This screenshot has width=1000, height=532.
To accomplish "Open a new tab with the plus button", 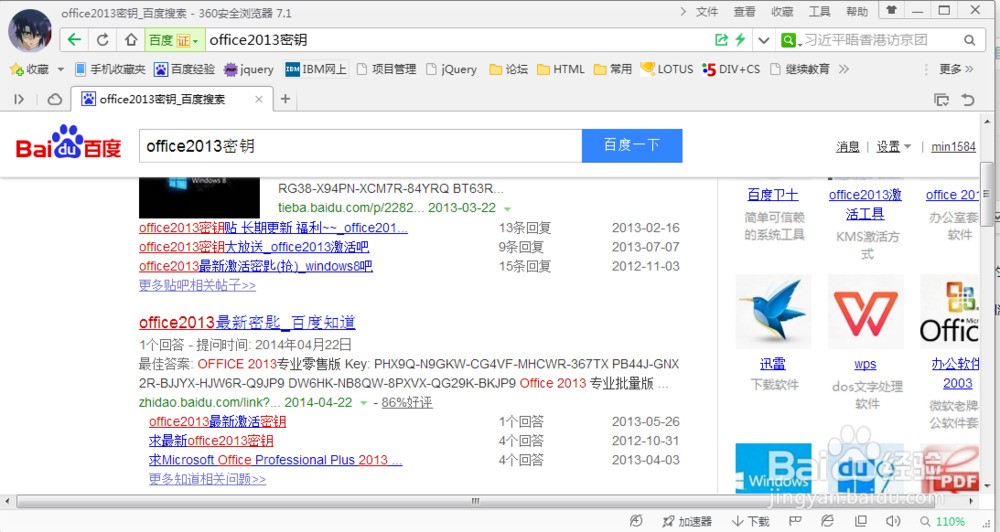I will tap(285, 99).
